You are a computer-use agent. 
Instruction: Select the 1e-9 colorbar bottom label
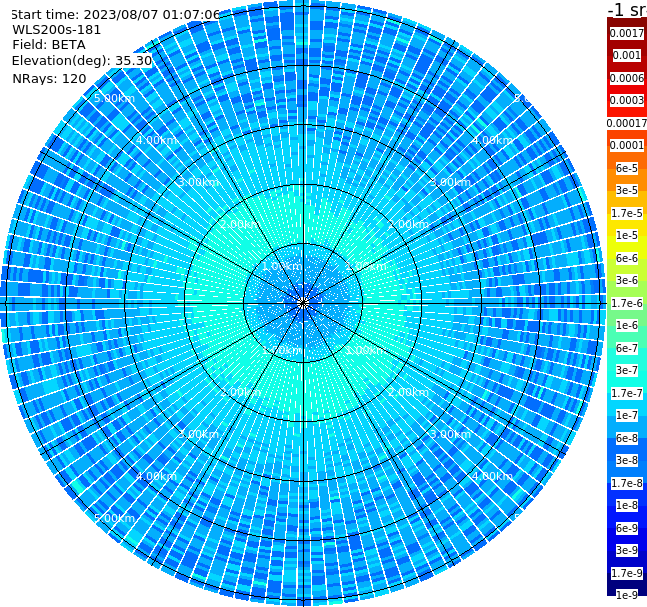pyautogui.click(x=627, y=595)
